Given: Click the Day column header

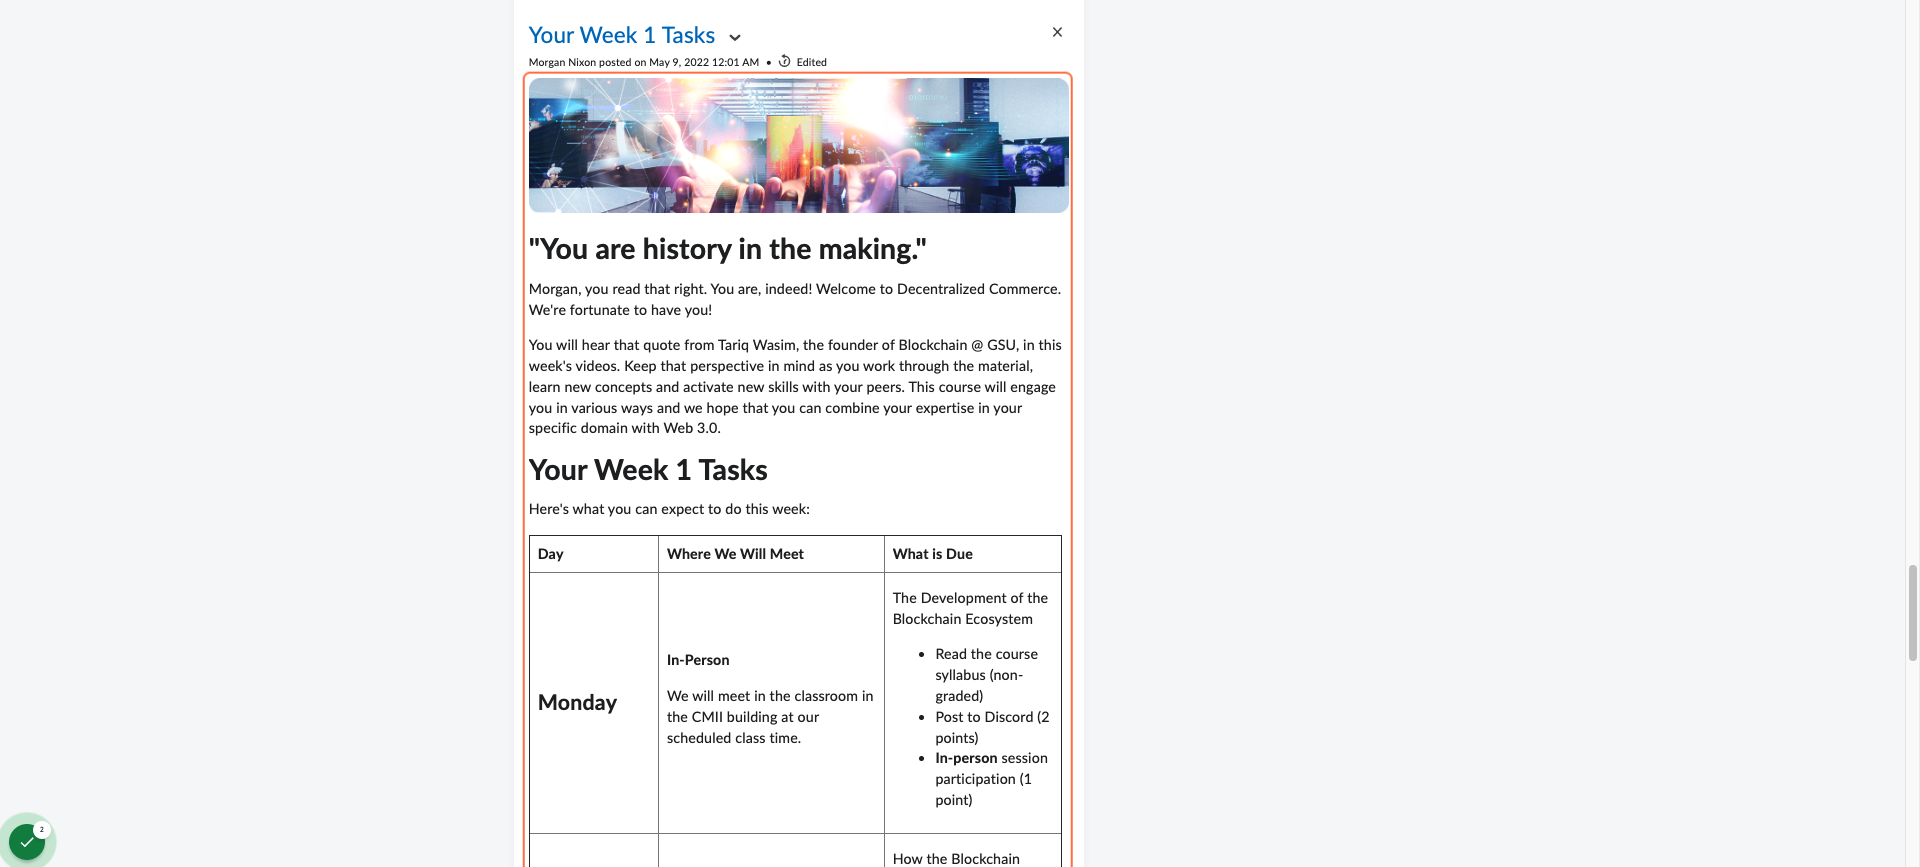Looking at the screenshot, I should tap(551, 554).
